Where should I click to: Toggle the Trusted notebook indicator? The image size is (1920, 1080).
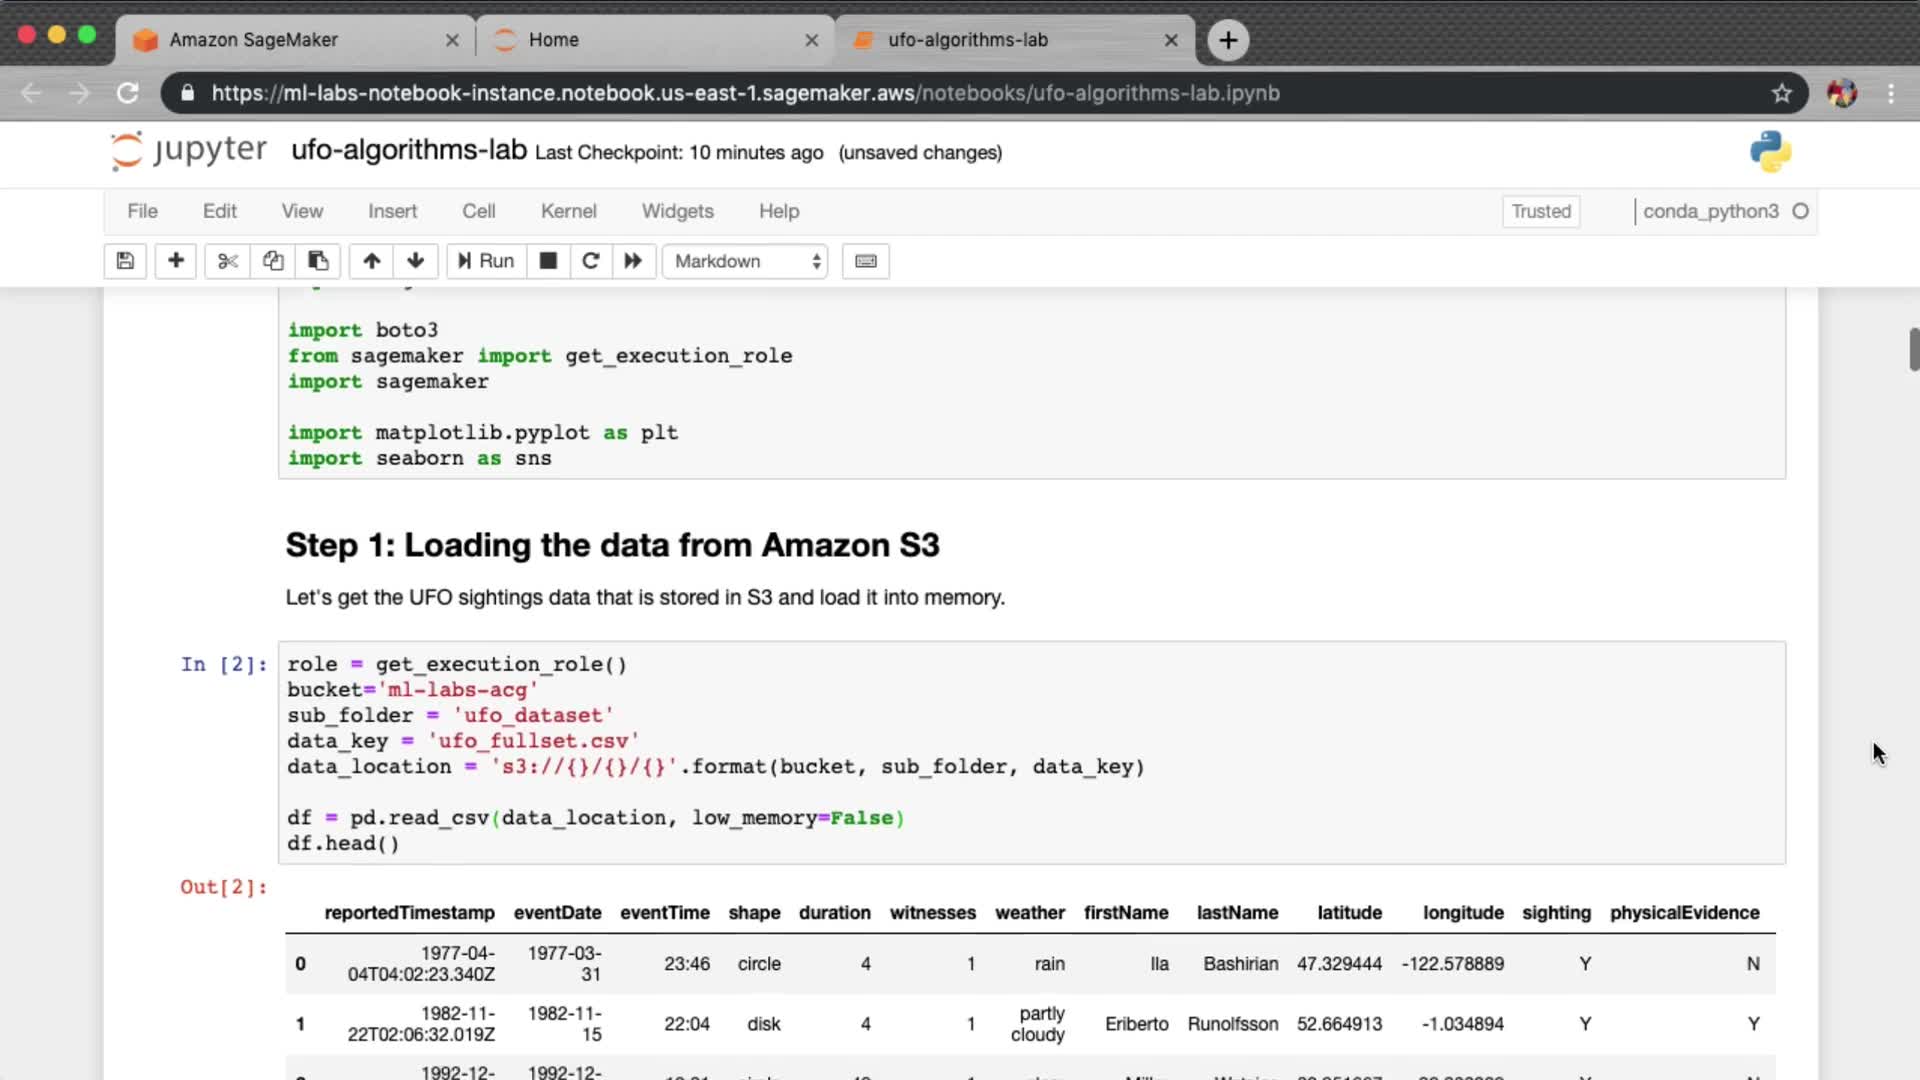tap(1541, 211)
